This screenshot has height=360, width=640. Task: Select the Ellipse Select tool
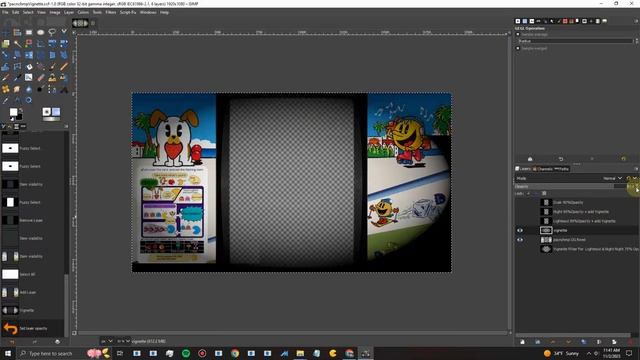tap(40, 32)
